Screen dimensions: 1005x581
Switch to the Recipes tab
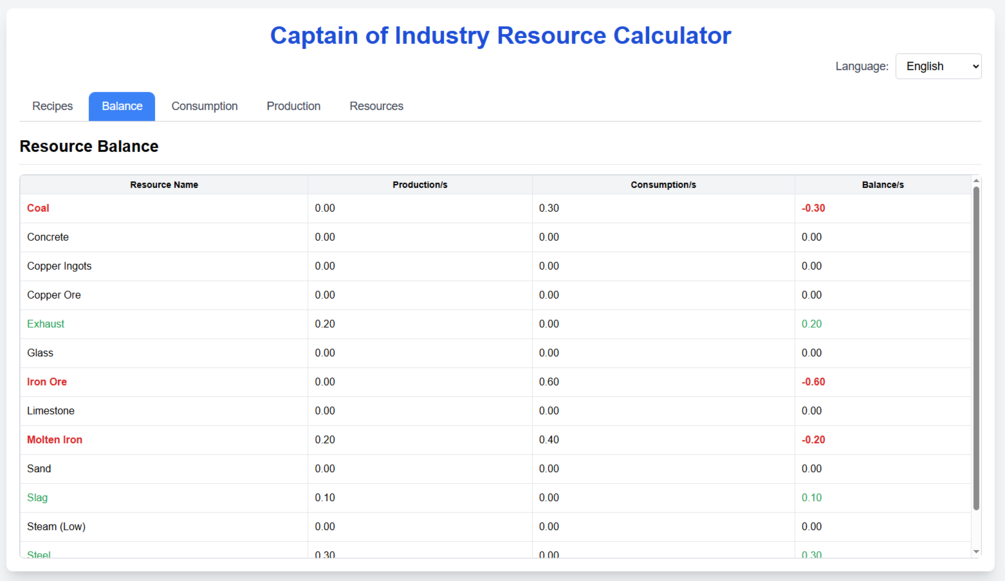(x=52, y=106)
